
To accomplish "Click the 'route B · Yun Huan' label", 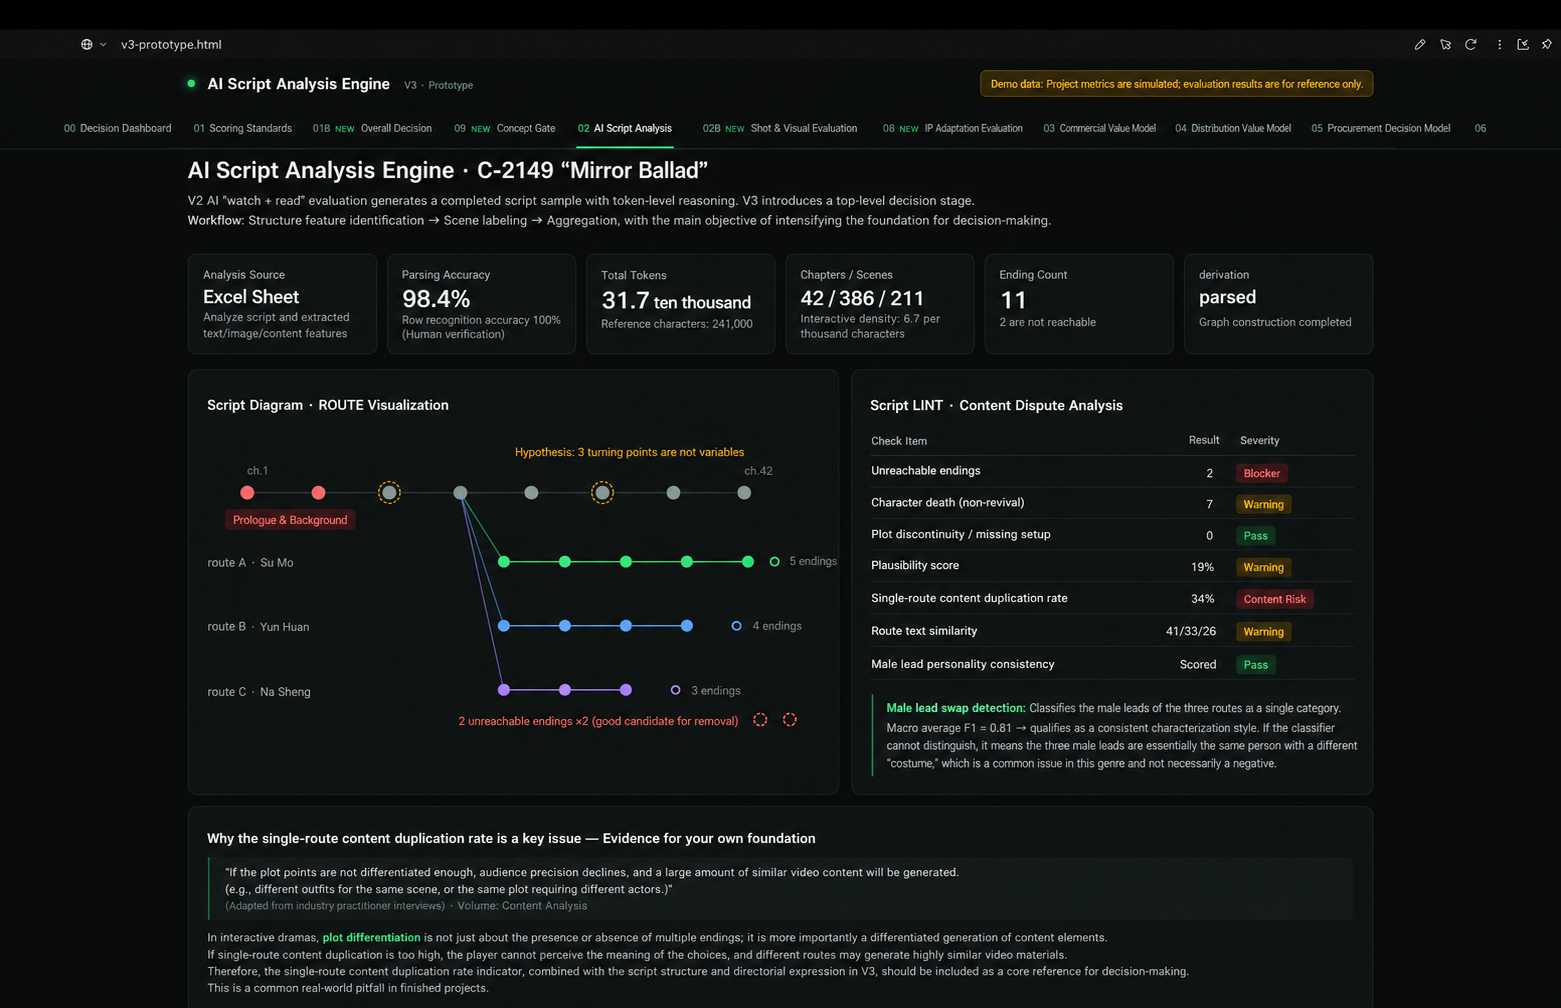I will (x=258, y=627).
